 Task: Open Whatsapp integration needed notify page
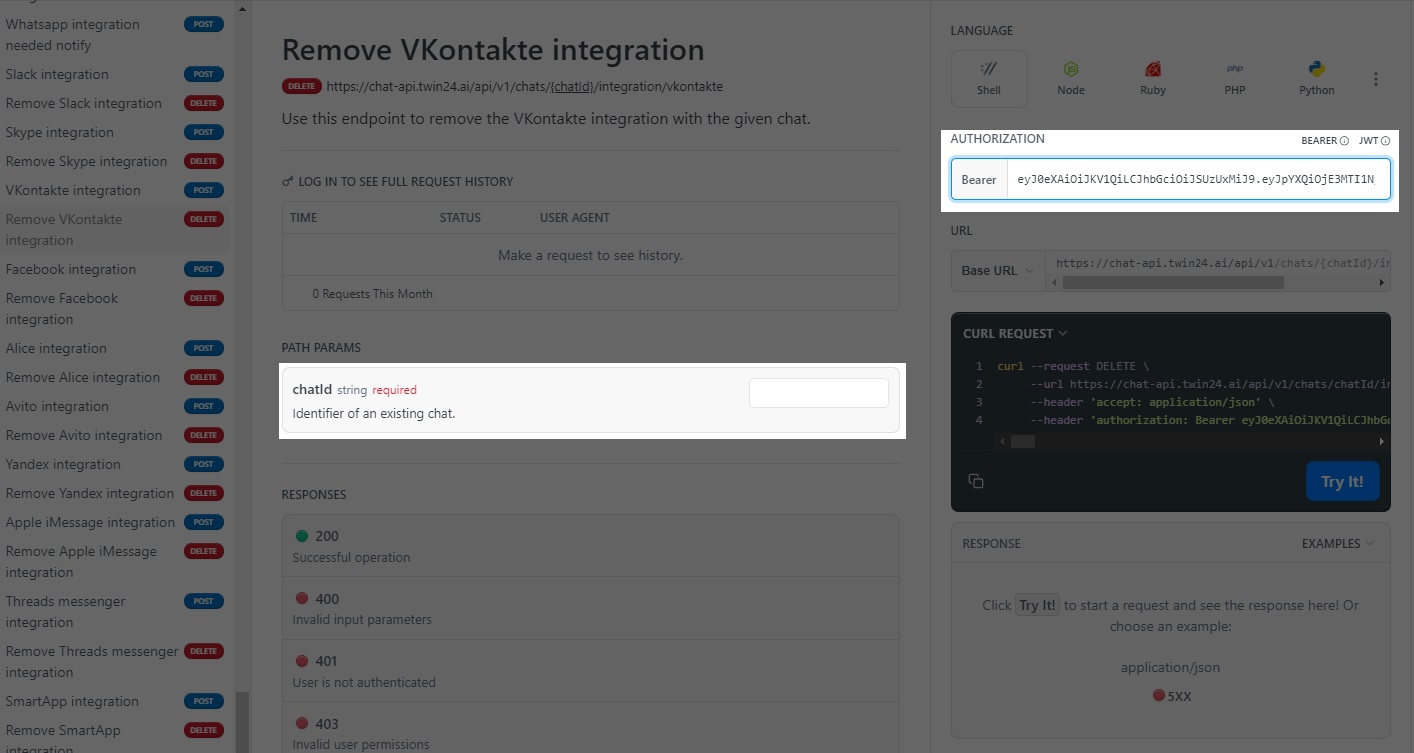pyautogui.click(x=115, y=34)
